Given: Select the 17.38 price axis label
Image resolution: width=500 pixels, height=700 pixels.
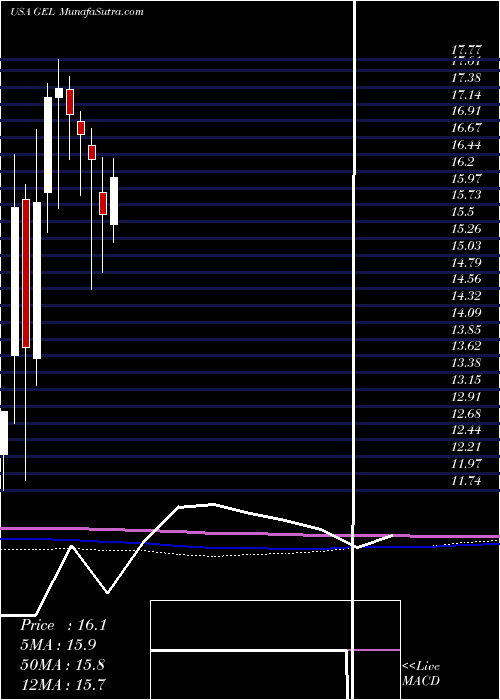Looking at the screenshot, I should tap(466, 78).
